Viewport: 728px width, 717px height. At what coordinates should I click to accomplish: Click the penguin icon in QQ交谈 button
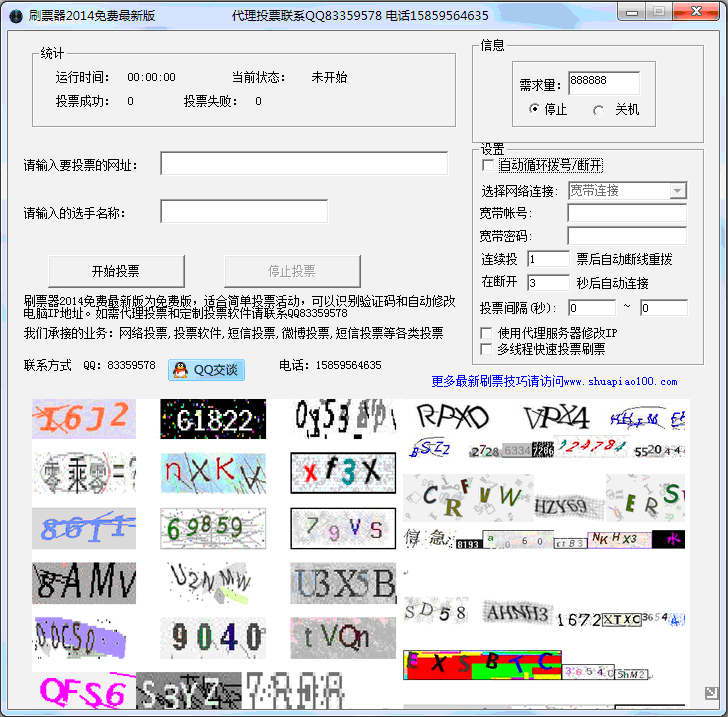point(181,370)
